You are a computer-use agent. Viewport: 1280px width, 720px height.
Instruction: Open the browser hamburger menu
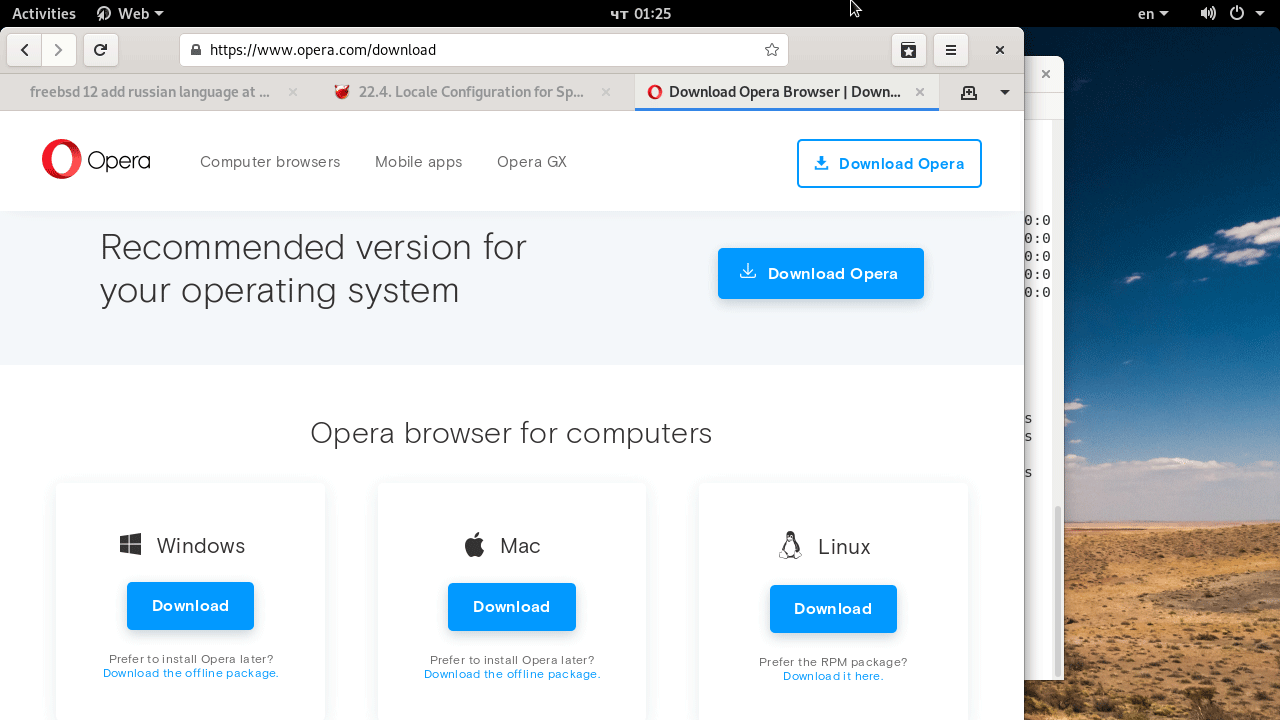coord(951,50)
